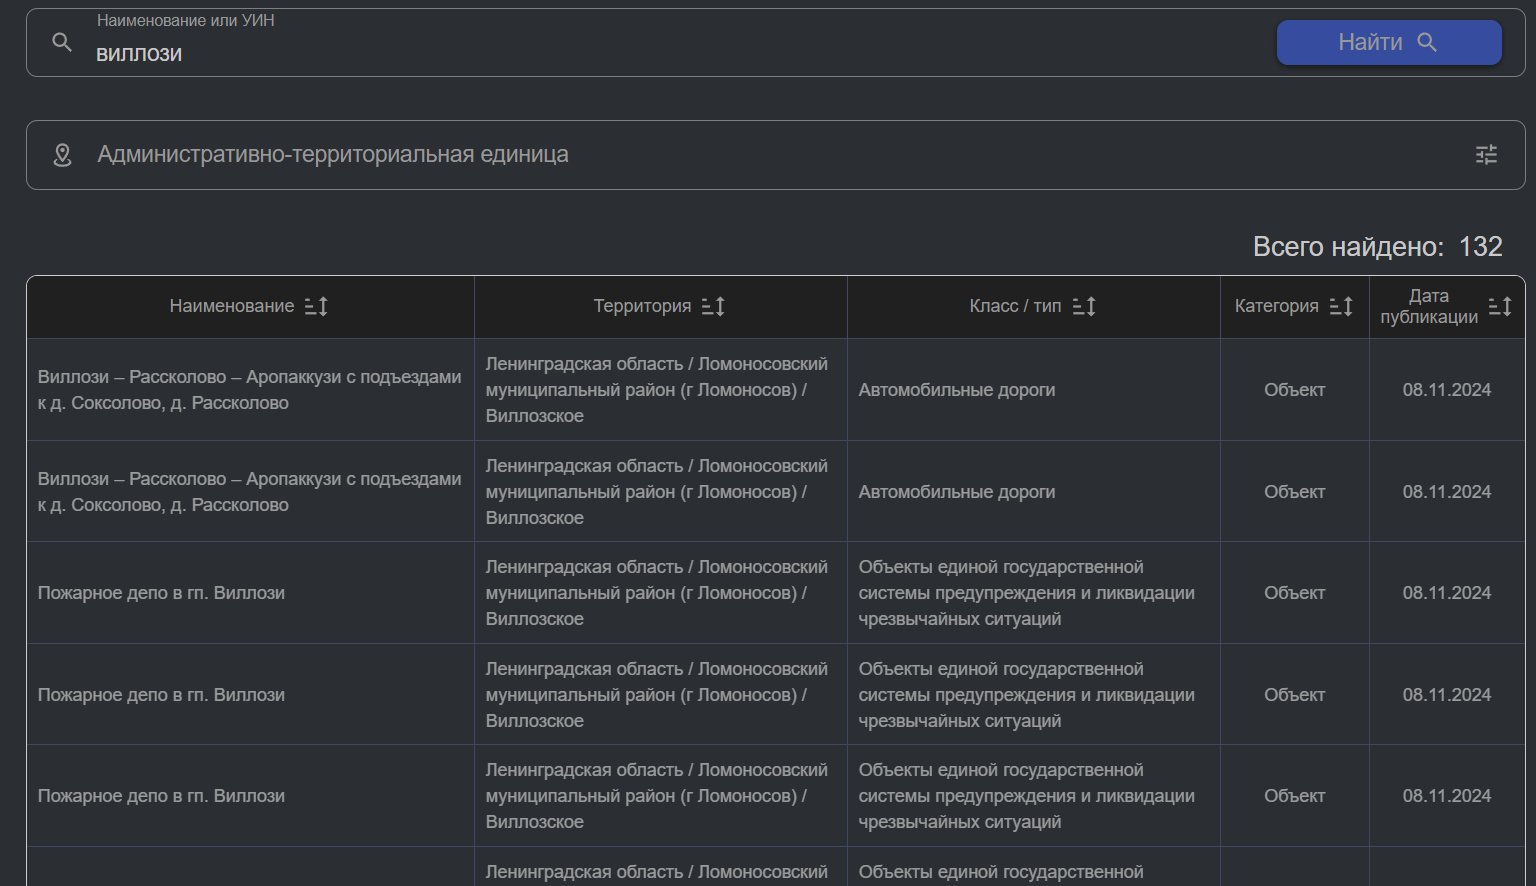Image resolution: width=1536 pixels, height=886 pixels.
Task: Open third Пожарное депо в гп. Виллози row
Action: [x=775, y=796]
